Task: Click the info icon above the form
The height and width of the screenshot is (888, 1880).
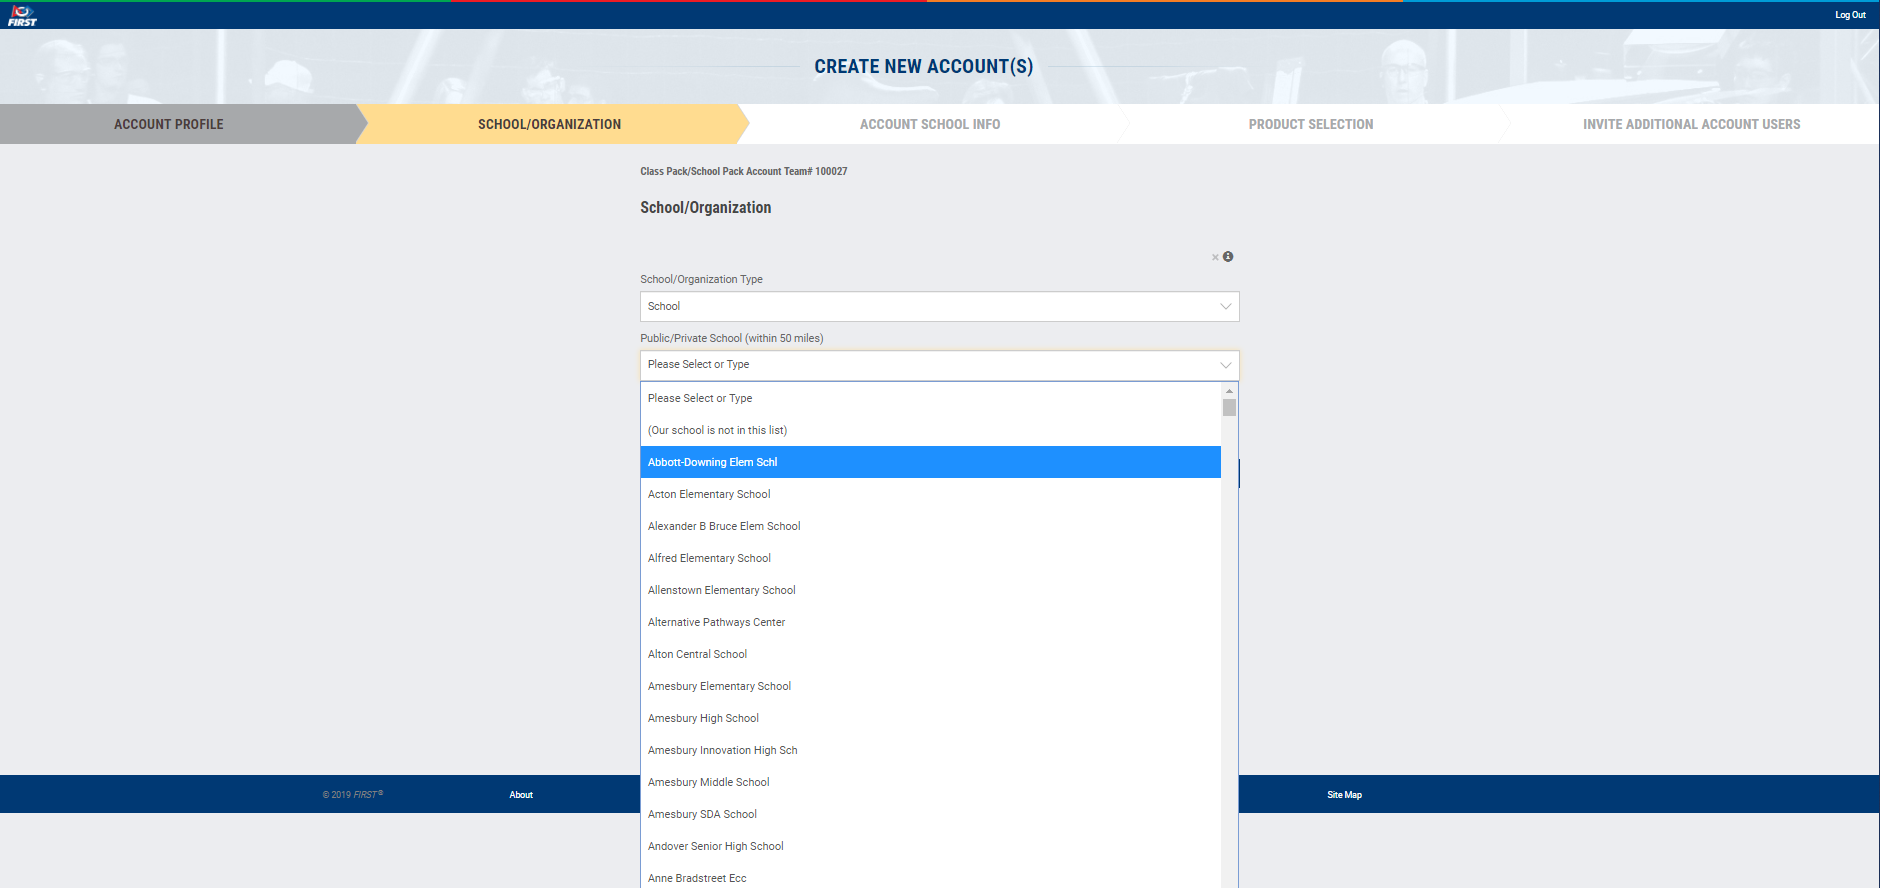Action: pos(1228,257)
